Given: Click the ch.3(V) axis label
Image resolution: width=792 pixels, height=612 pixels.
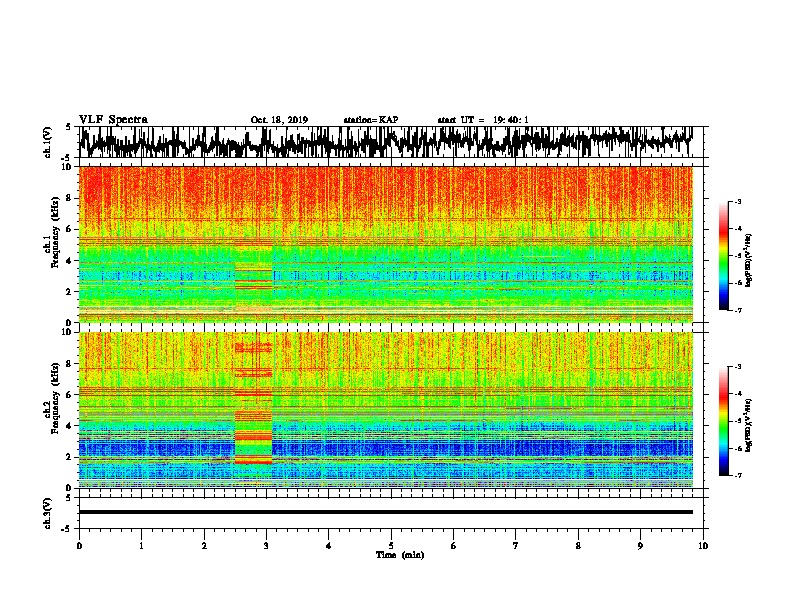Looking at the screenshot, I should [48, 513].
